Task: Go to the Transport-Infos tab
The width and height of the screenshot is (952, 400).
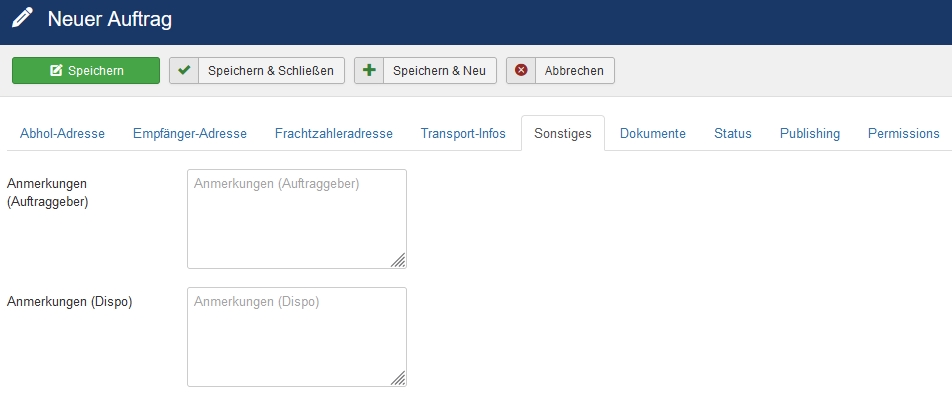Action: point(463,134)
